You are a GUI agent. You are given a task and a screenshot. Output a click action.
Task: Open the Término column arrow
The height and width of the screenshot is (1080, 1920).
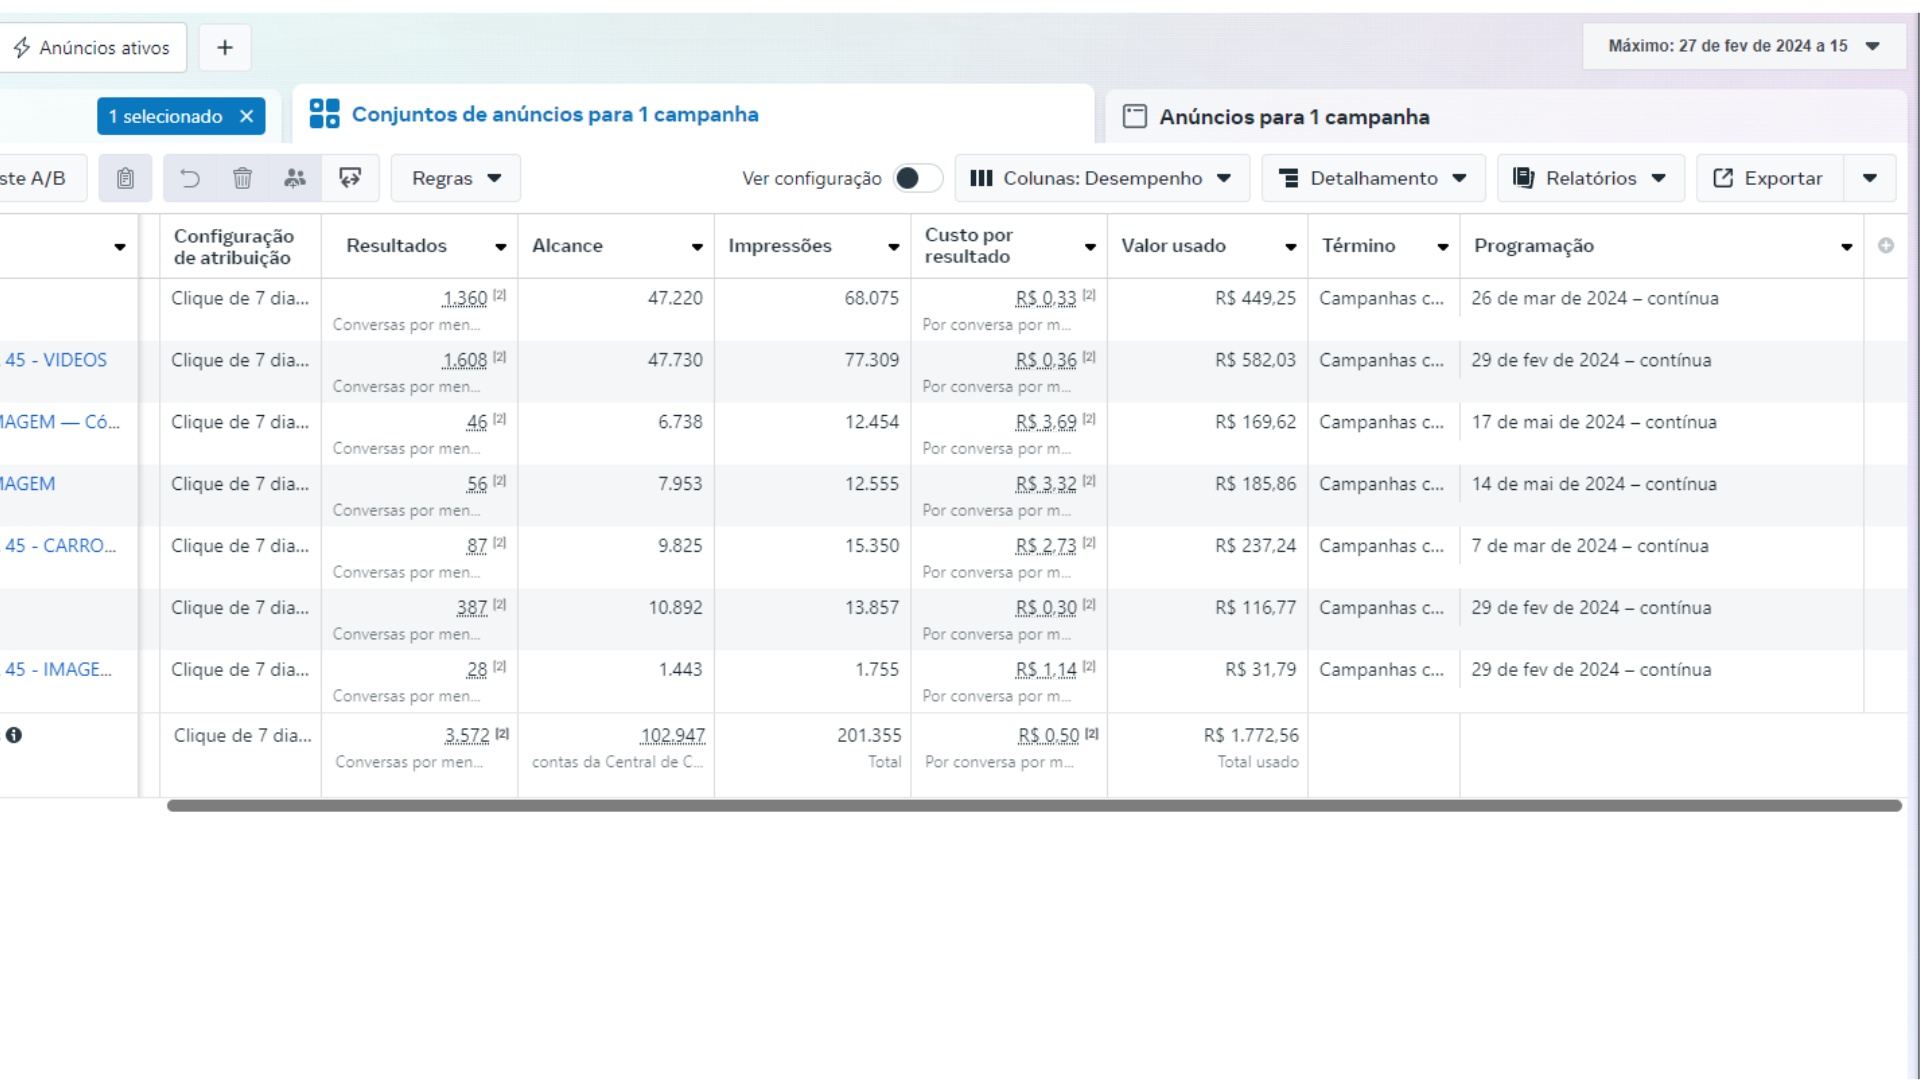point(1443,247)
